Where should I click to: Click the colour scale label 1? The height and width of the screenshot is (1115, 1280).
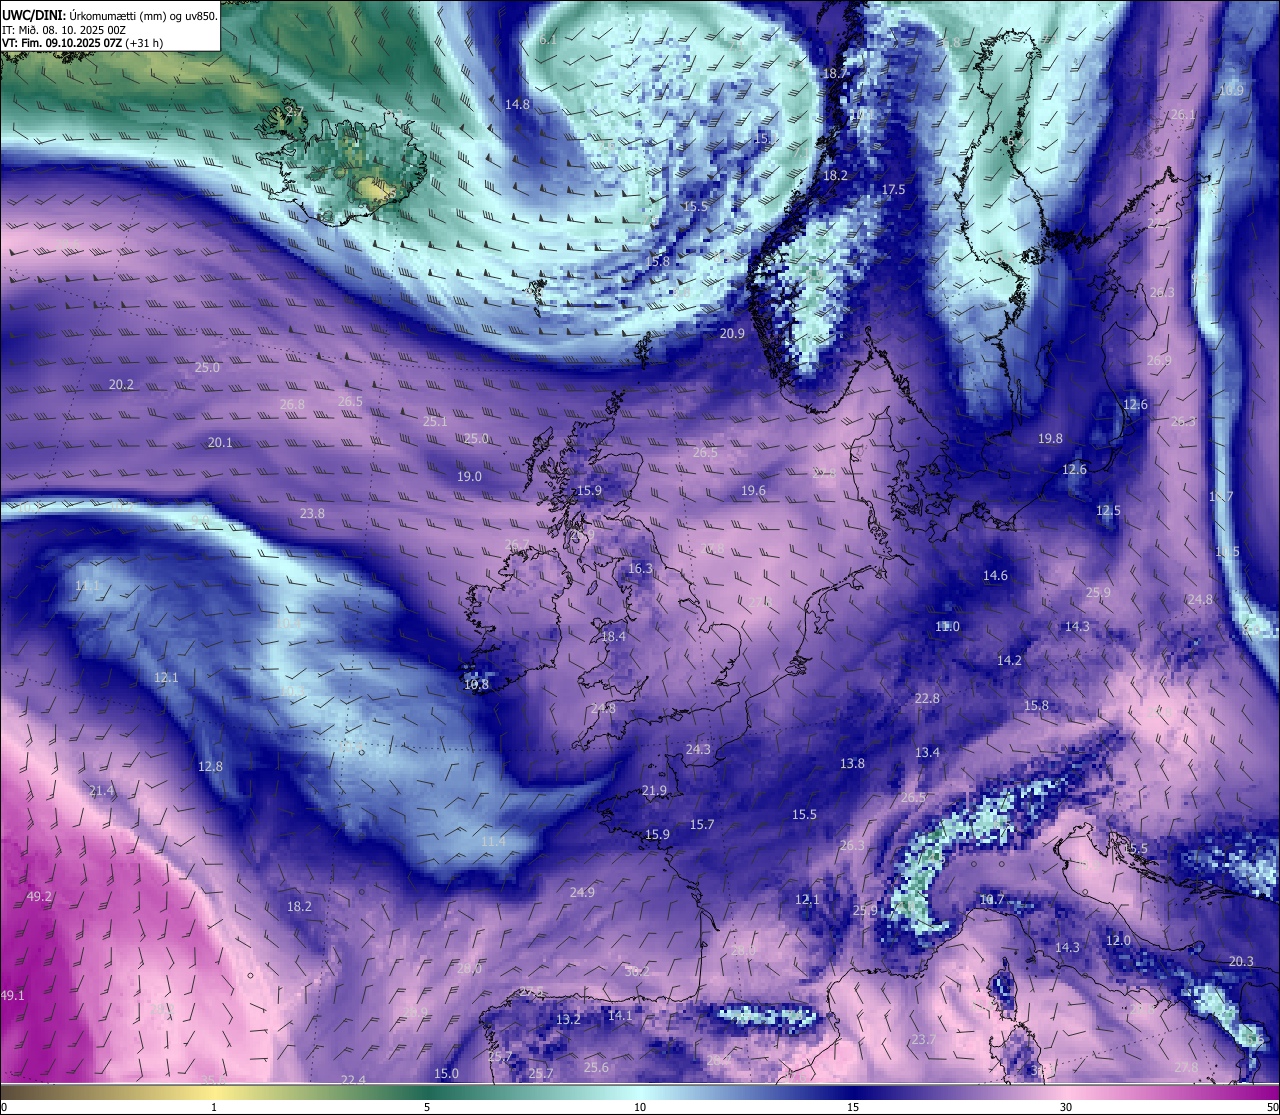click(214, 1107)
